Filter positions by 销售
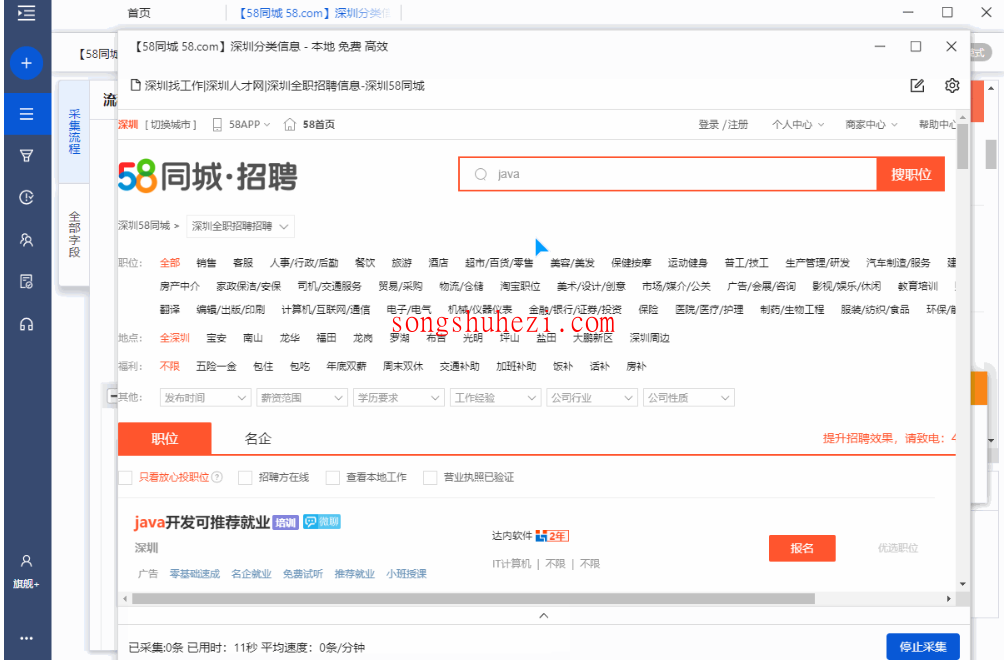 (x=206, y=263)
